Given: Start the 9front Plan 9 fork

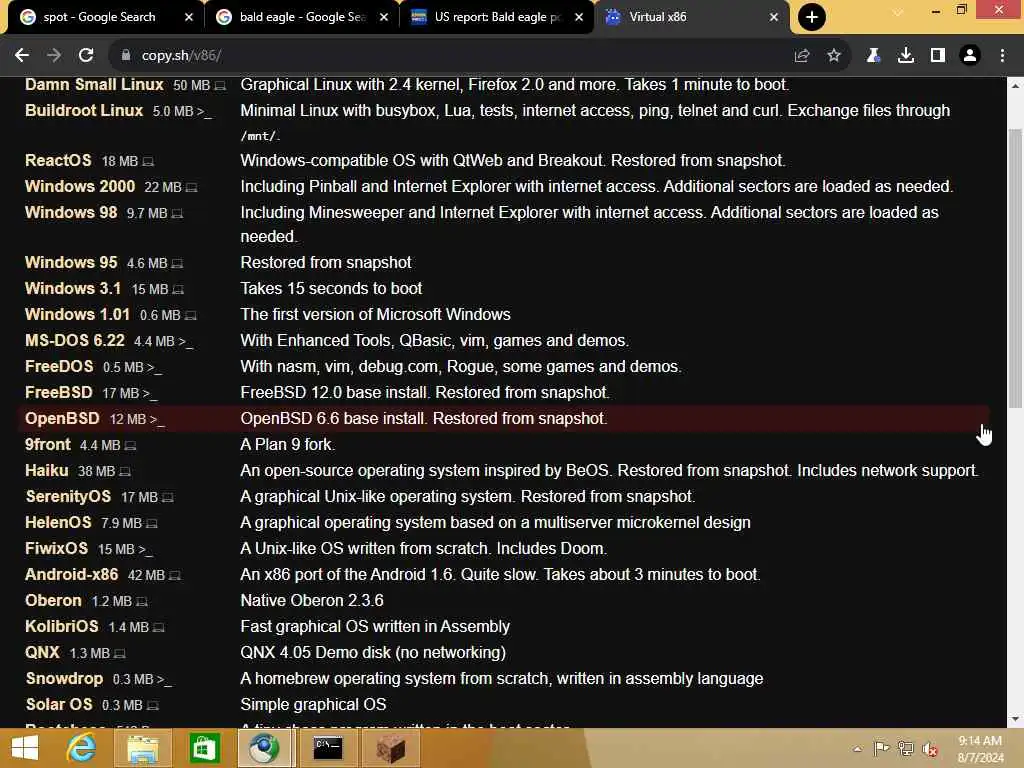Looking at the screenshot, I should point(47,445).
